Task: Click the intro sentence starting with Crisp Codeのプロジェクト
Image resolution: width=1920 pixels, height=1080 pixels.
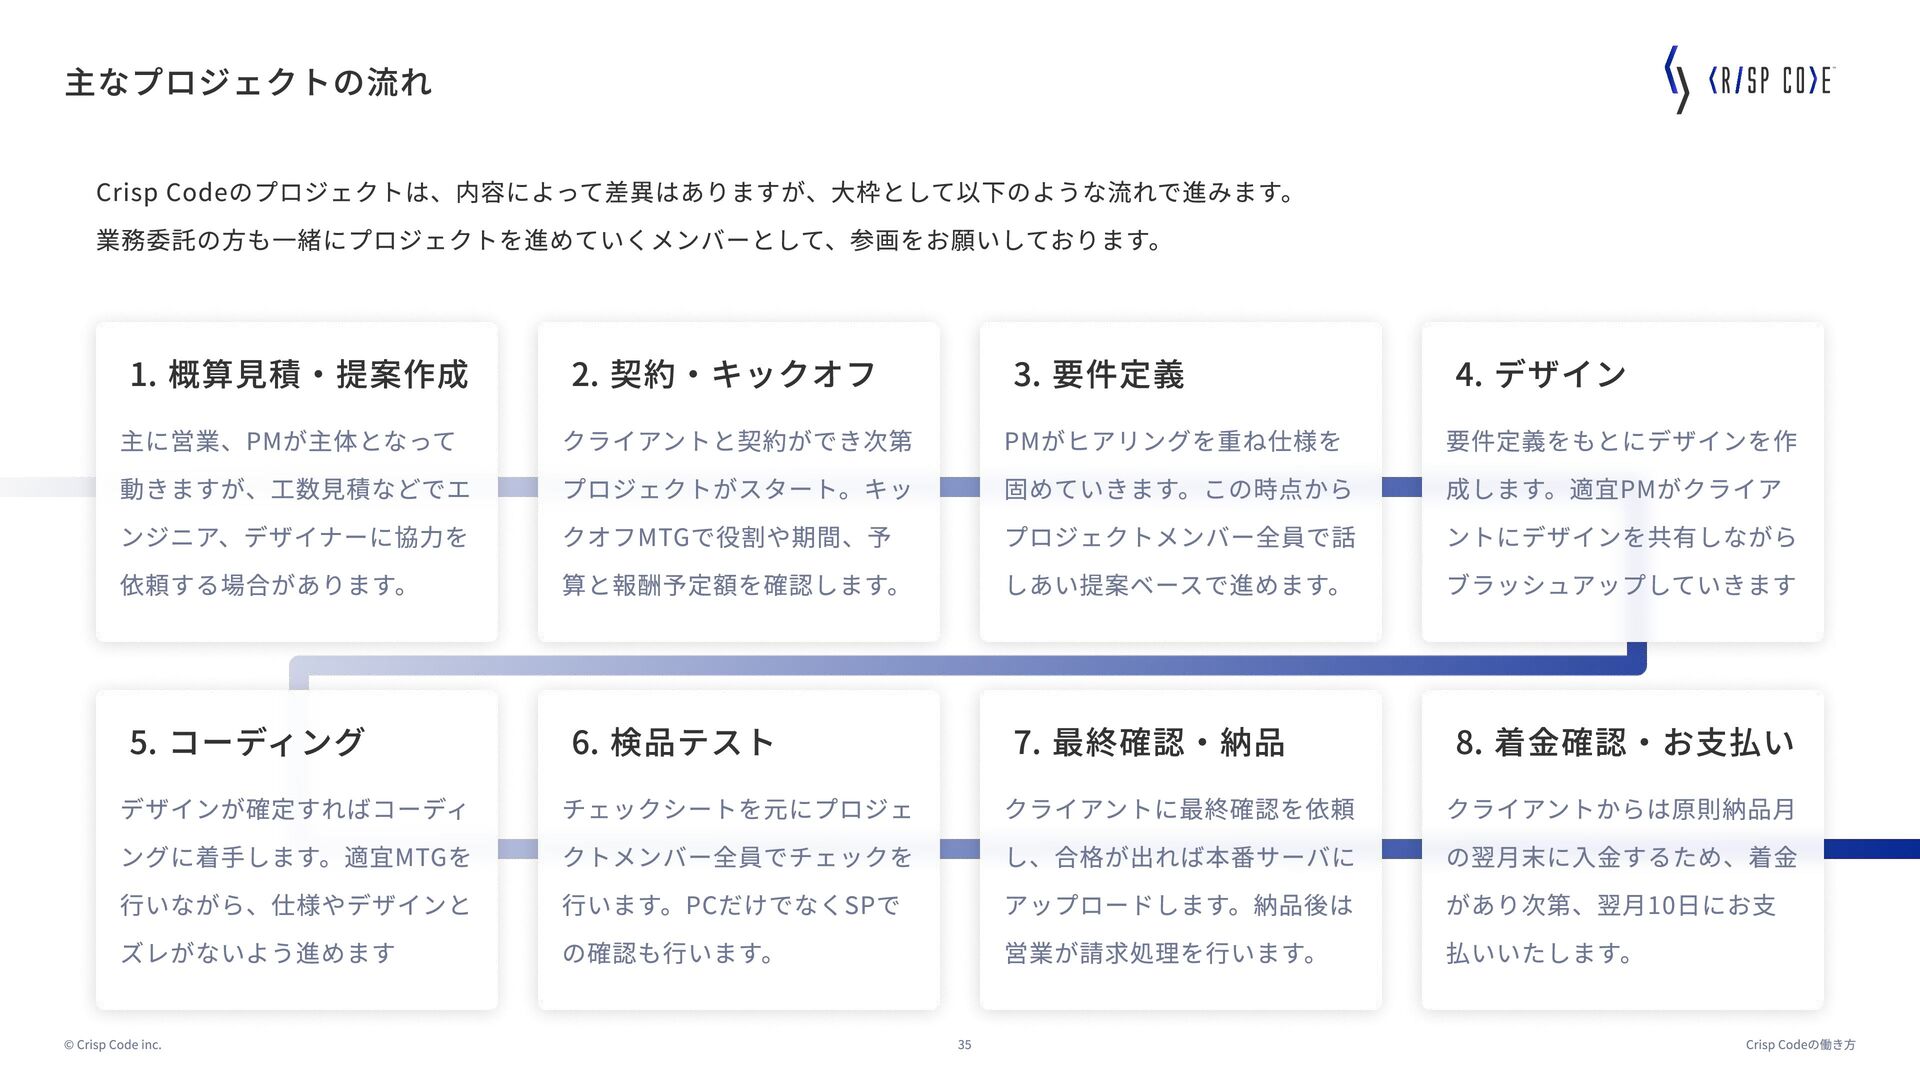Action: point(696,192)
